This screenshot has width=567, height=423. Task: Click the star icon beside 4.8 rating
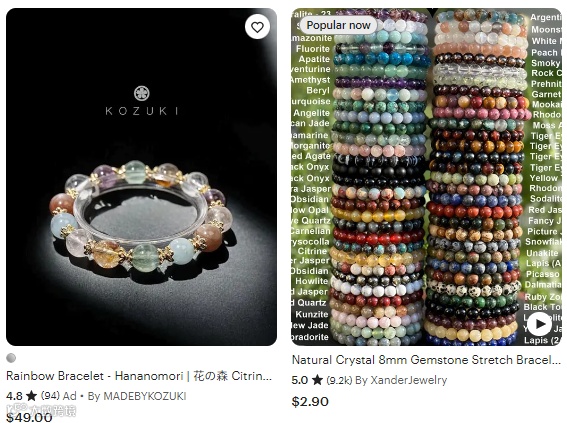tap(31, 396)
